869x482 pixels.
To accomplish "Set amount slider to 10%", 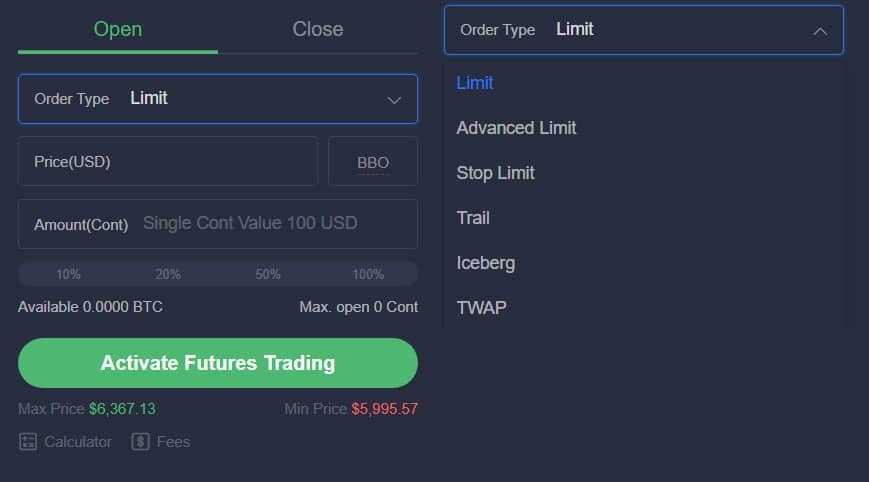I will tap(68, 274).
